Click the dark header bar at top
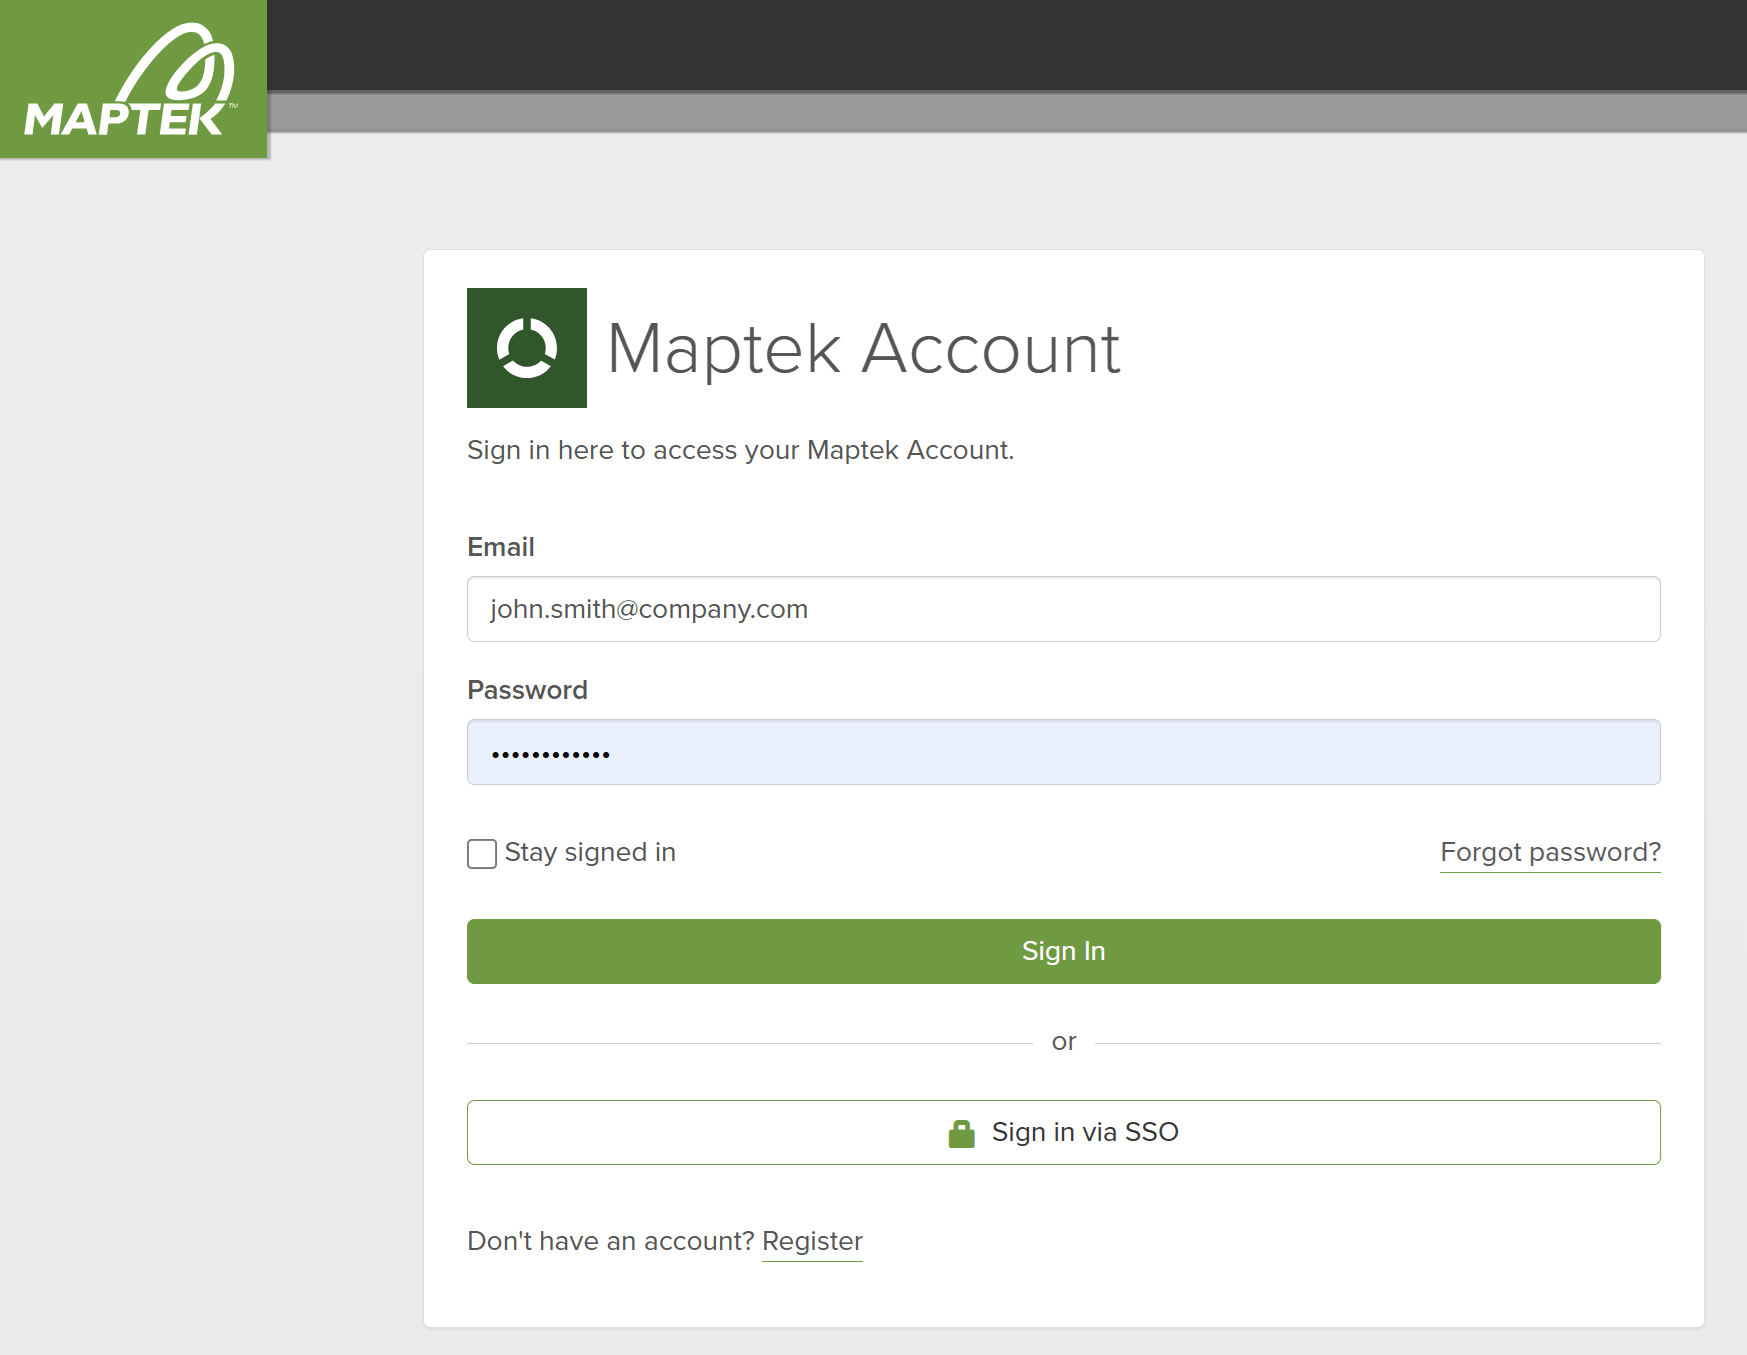The width and height of the screenshot is (1747, 1355). pos(1000,45)
